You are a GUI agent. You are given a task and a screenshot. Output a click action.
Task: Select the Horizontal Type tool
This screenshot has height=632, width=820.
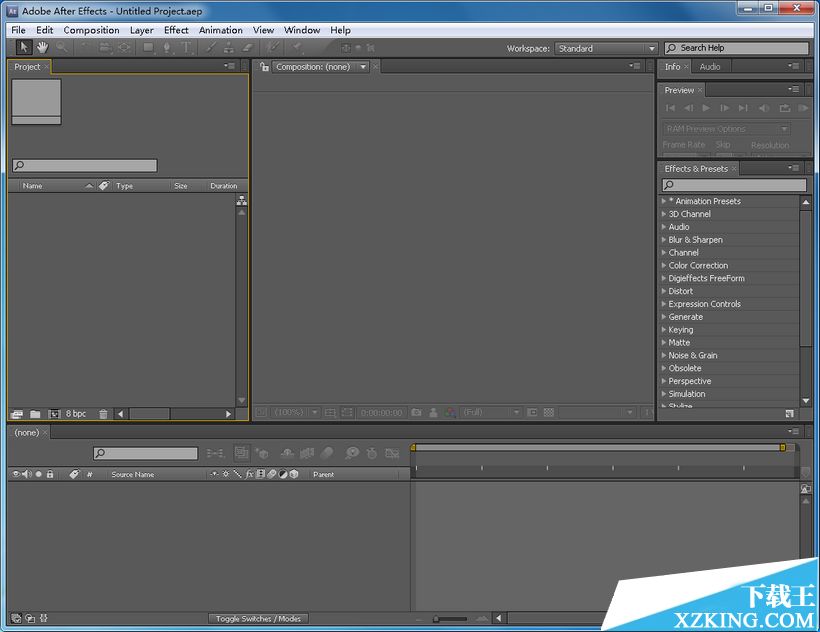coord(186,48)
